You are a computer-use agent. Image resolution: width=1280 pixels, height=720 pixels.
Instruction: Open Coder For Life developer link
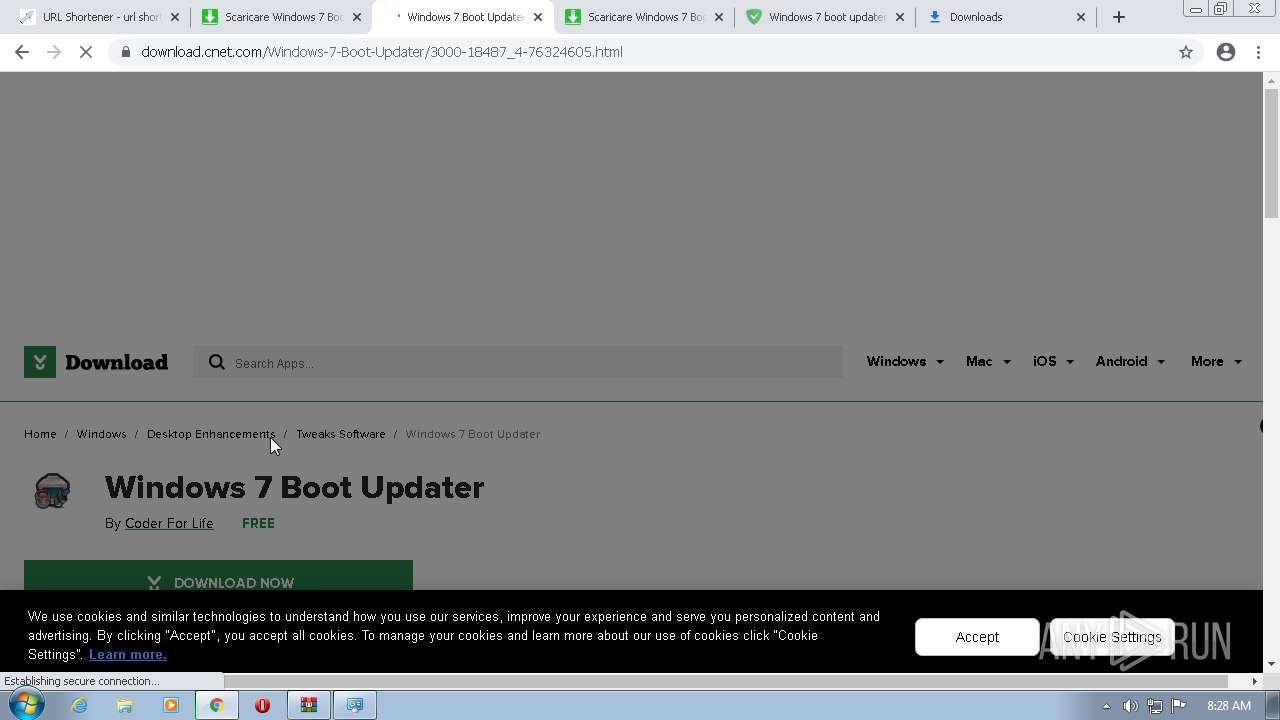coord(169,523)
